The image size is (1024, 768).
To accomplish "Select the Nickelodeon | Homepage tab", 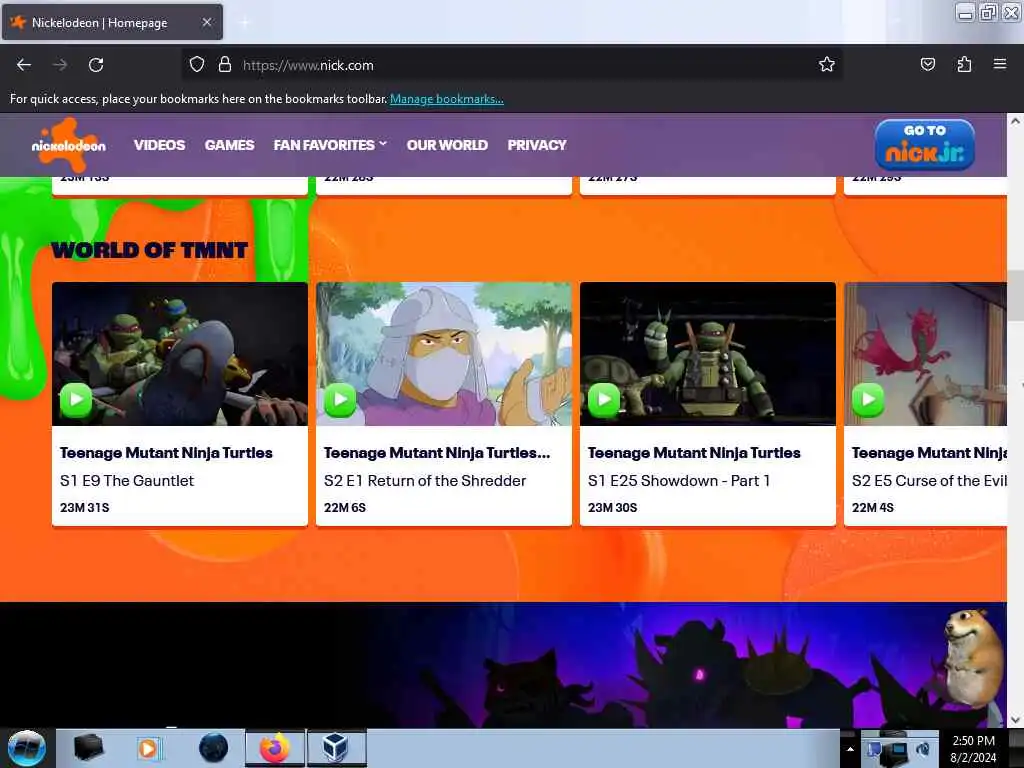I will click(112, 22).
